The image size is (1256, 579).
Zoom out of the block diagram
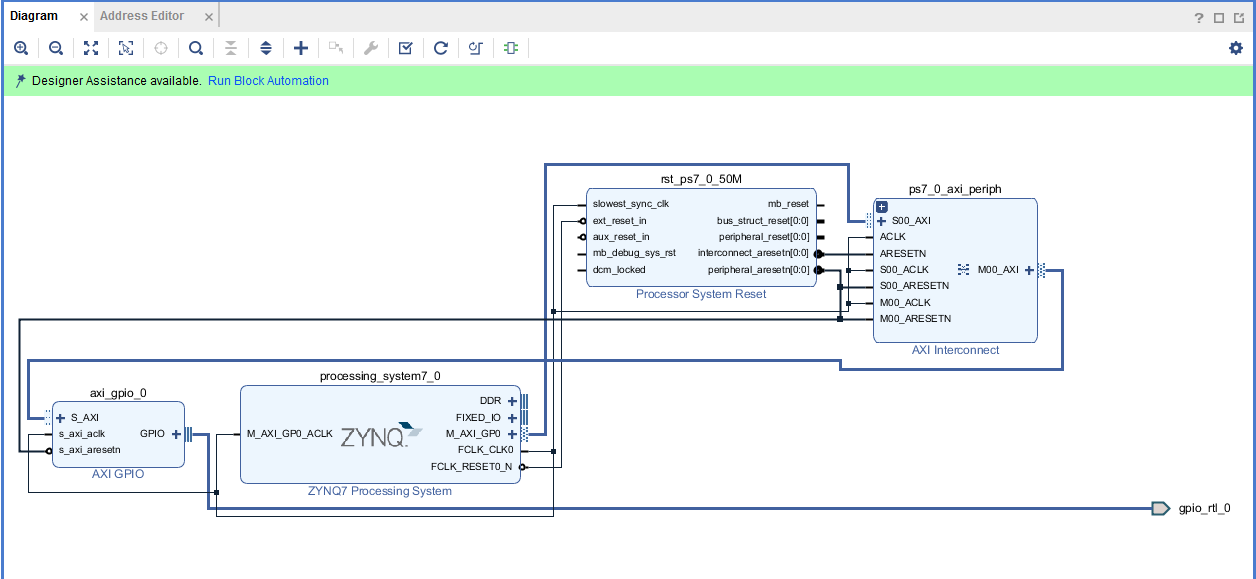(x=56, y=48)
